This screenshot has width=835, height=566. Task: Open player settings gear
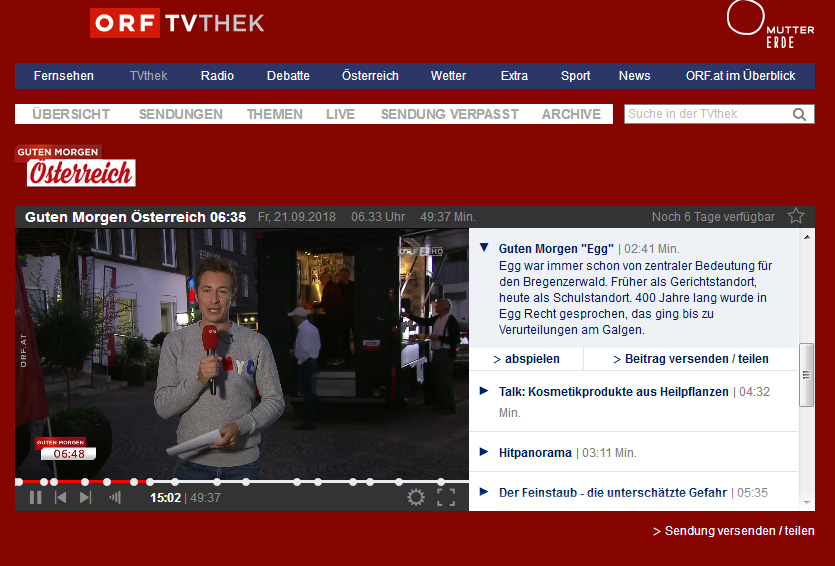(x=416, y=497)
